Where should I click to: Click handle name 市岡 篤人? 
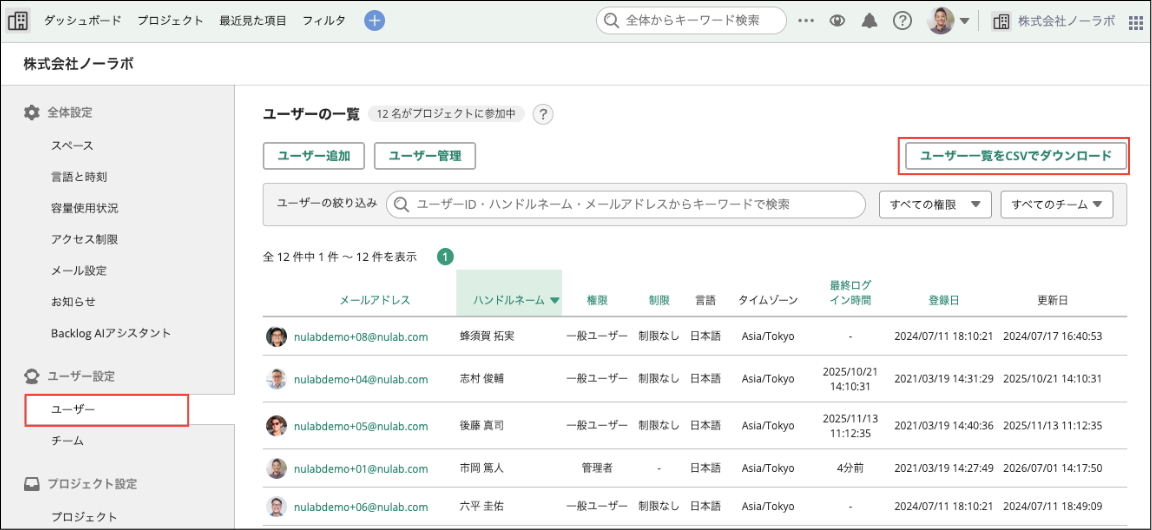coord(480,468)
